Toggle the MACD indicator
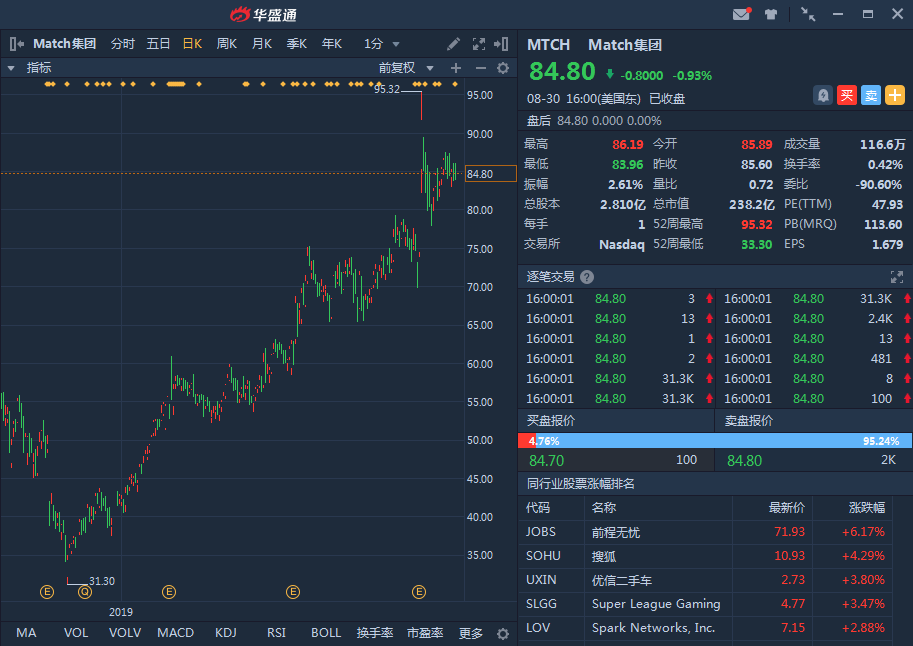Image resolution: width=913 pixels, height=646 pixels. pyautogui.click(x=175, y=633)
